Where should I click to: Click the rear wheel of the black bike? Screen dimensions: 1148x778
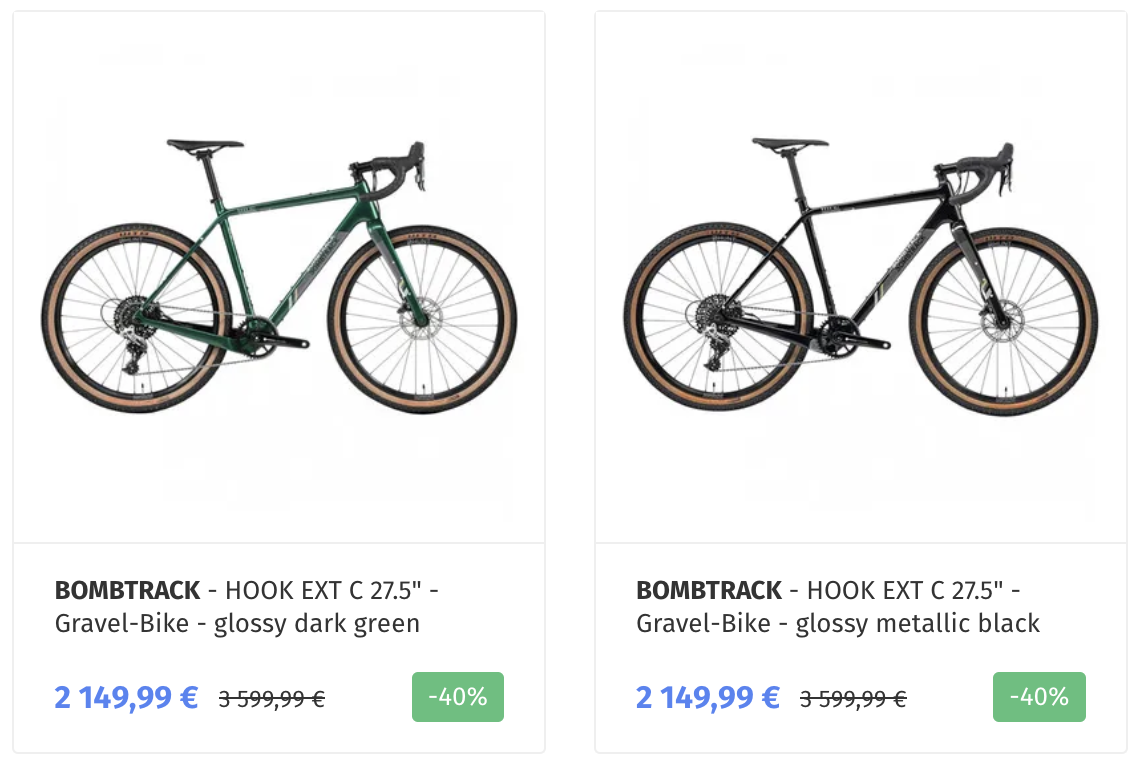pos(718,319)
